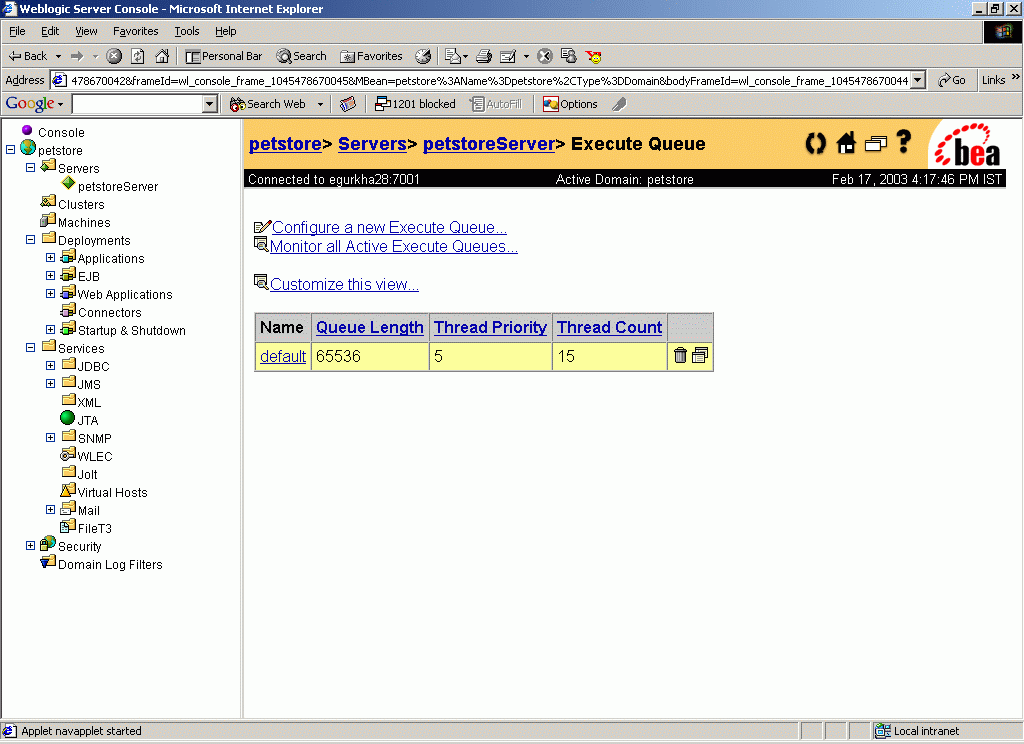Click Customize this view link
This screenshot has height=744, width=1024.
point(344,284)
